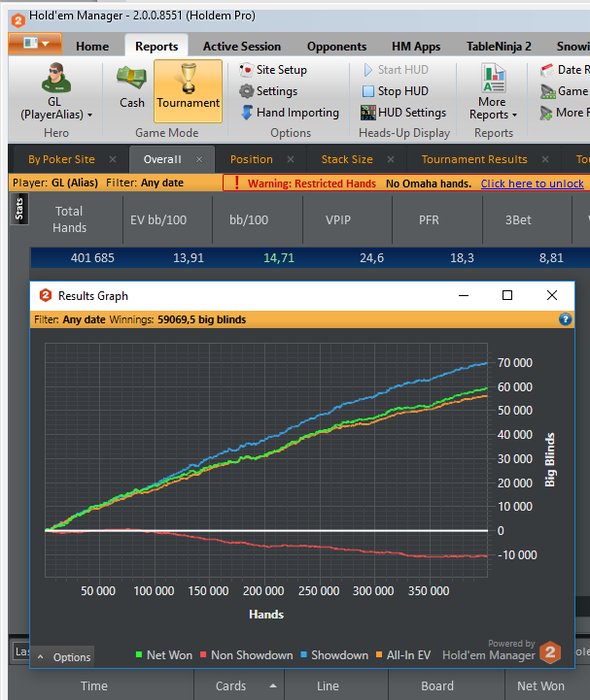
Task: Open the Position report tab
Action: pos(251,159)
